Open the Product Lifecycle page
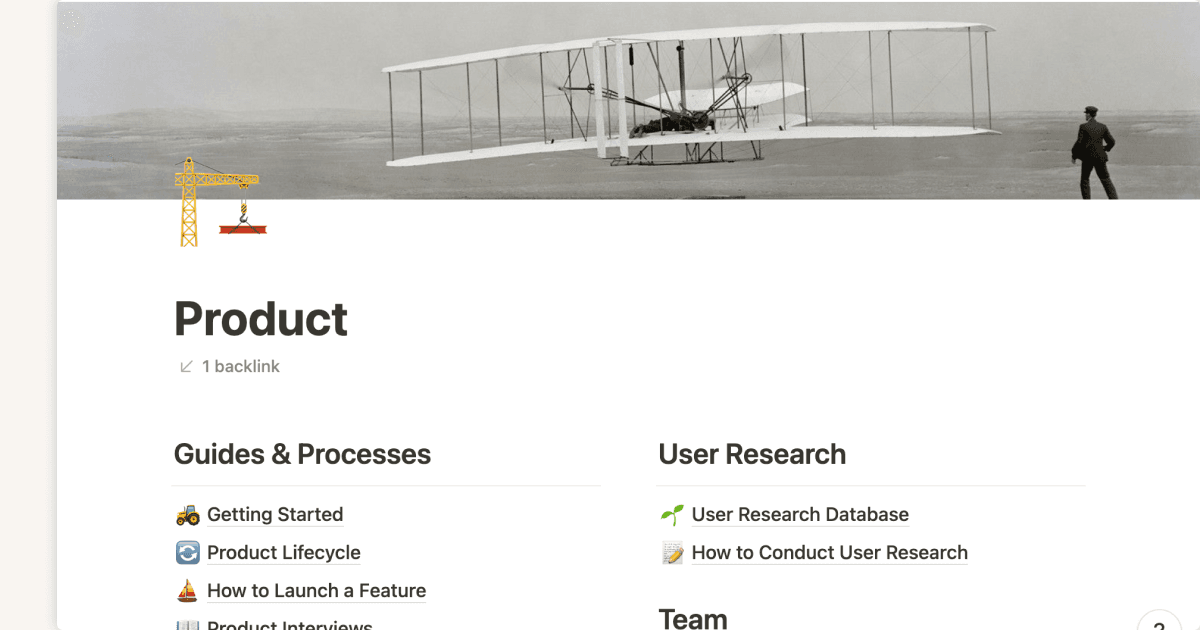This screenshot has width=1200, height=630. coord(283,552)
